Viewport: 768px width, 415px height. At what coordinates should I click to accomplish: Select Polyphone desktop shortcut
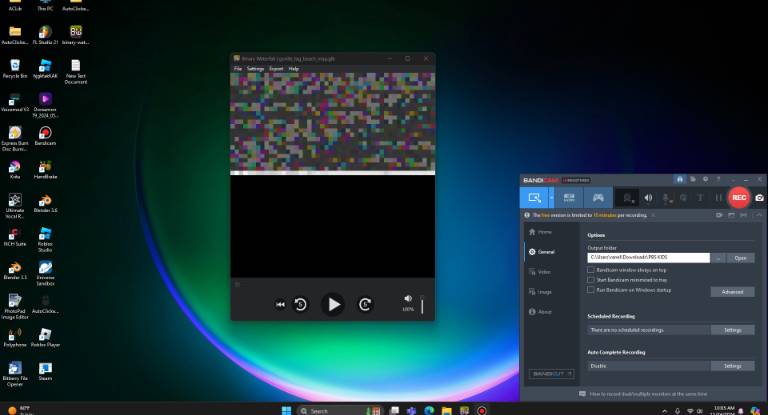pos(15,338)
